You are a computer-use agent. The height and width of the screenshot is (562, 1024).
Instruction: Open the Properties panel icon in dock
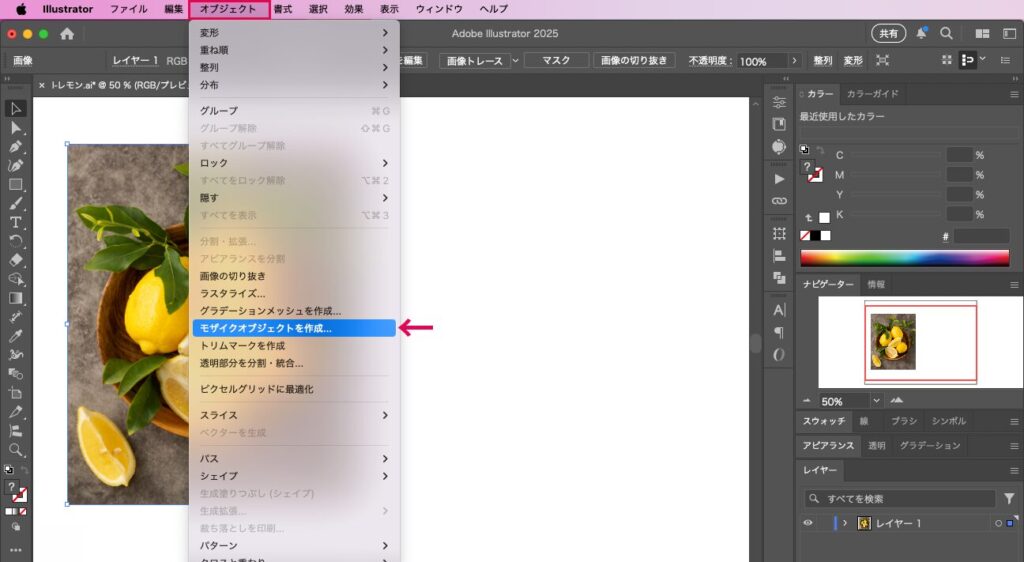tap(779, 102)
